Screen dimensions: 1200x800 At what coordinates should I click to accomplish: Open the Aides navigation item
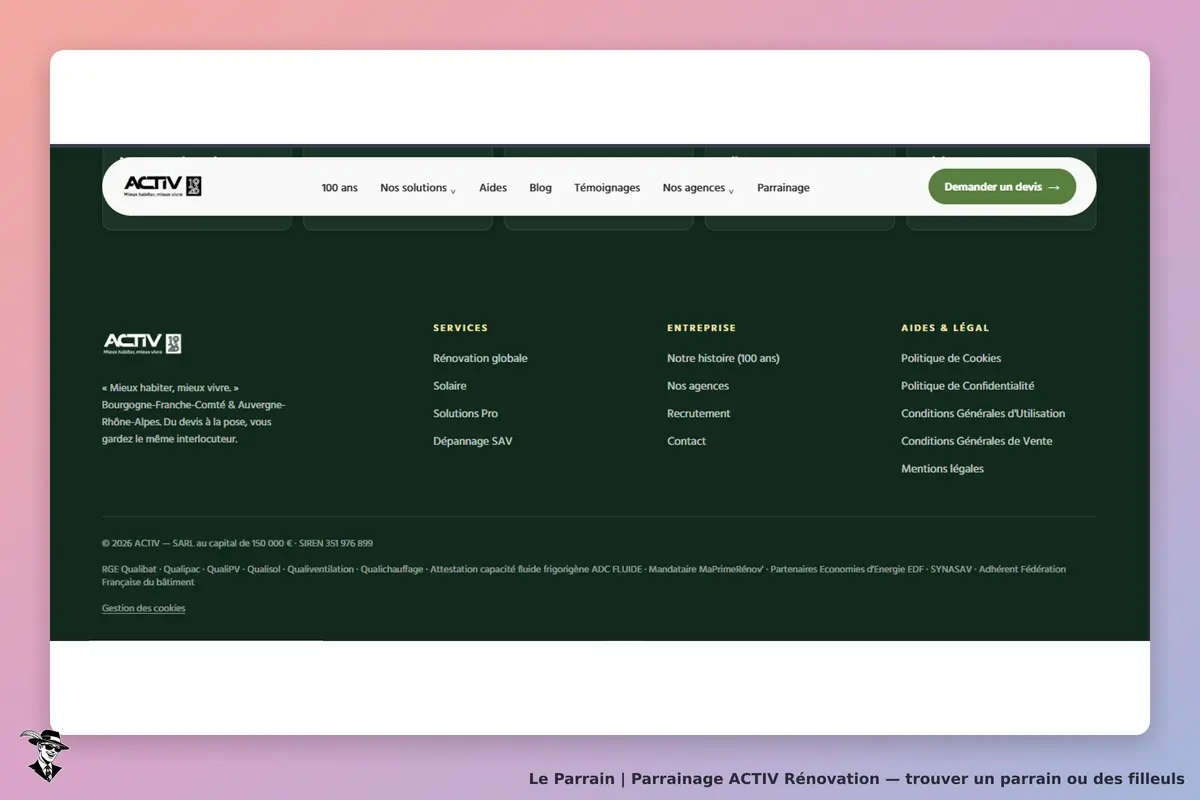[x=493, y=188]
